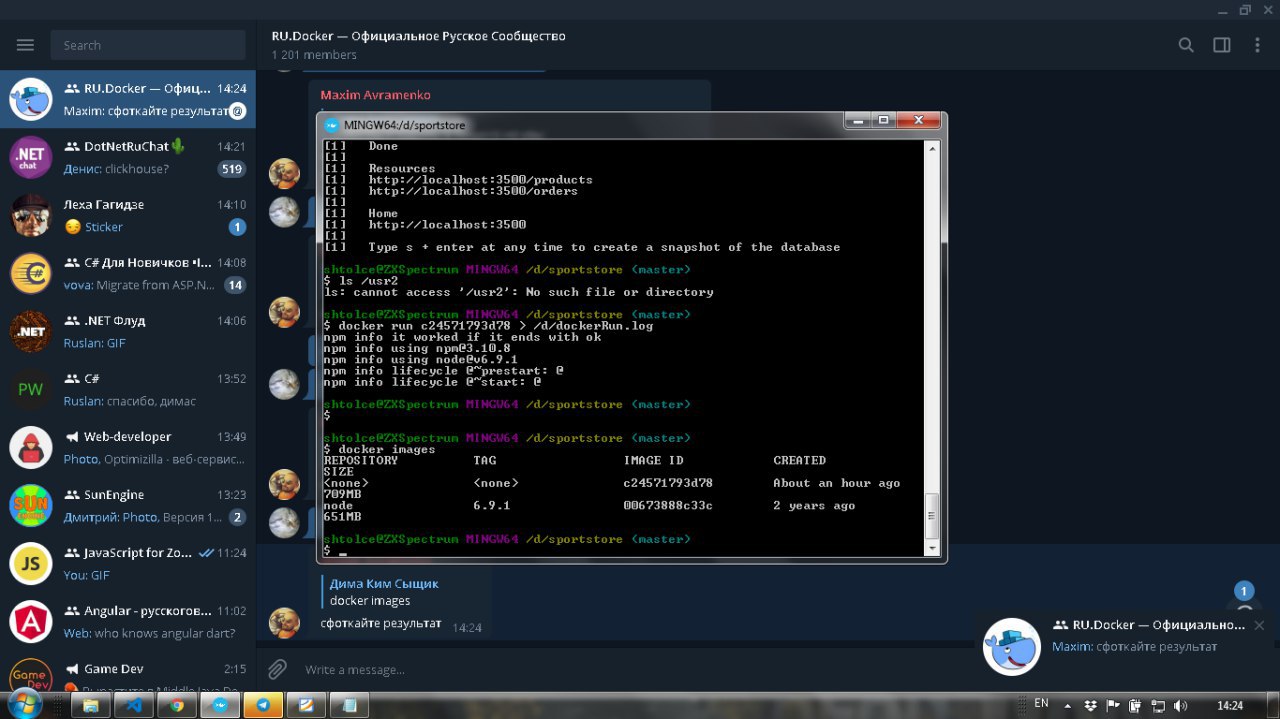Click the http://localhost:3500/products line in terminal
Viewport: 1280px width, 719px height.
(480, 180)
